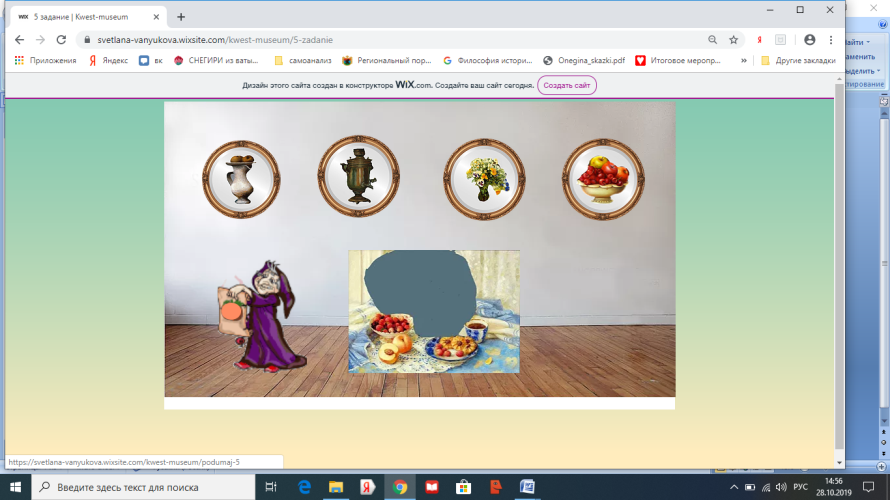This screenshot has width=890, height=500.
Task: Select the fruit bowl picture frame
Action: 603,179
